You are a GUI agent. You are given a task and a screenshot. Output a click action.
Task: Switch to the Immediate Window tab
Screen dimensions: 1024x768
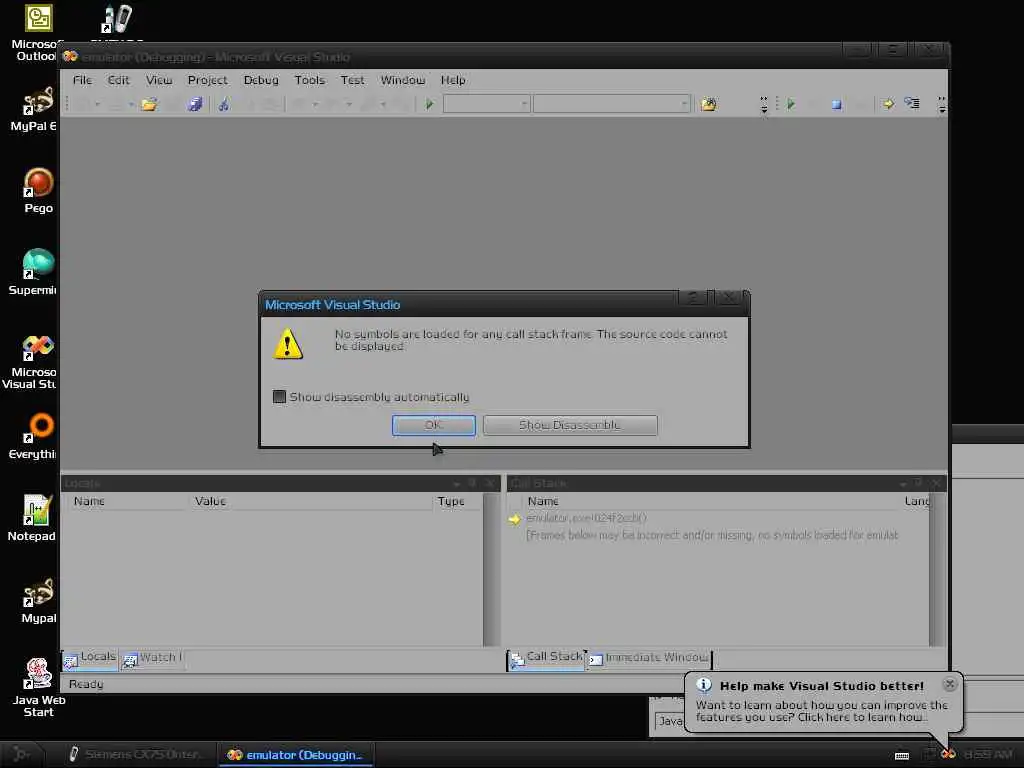[649, 658]
